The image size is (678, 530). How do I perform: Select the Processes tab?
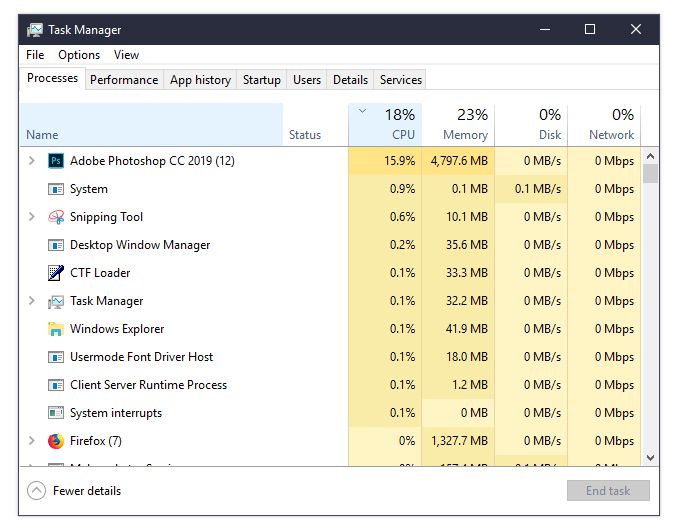coord(52,78)
